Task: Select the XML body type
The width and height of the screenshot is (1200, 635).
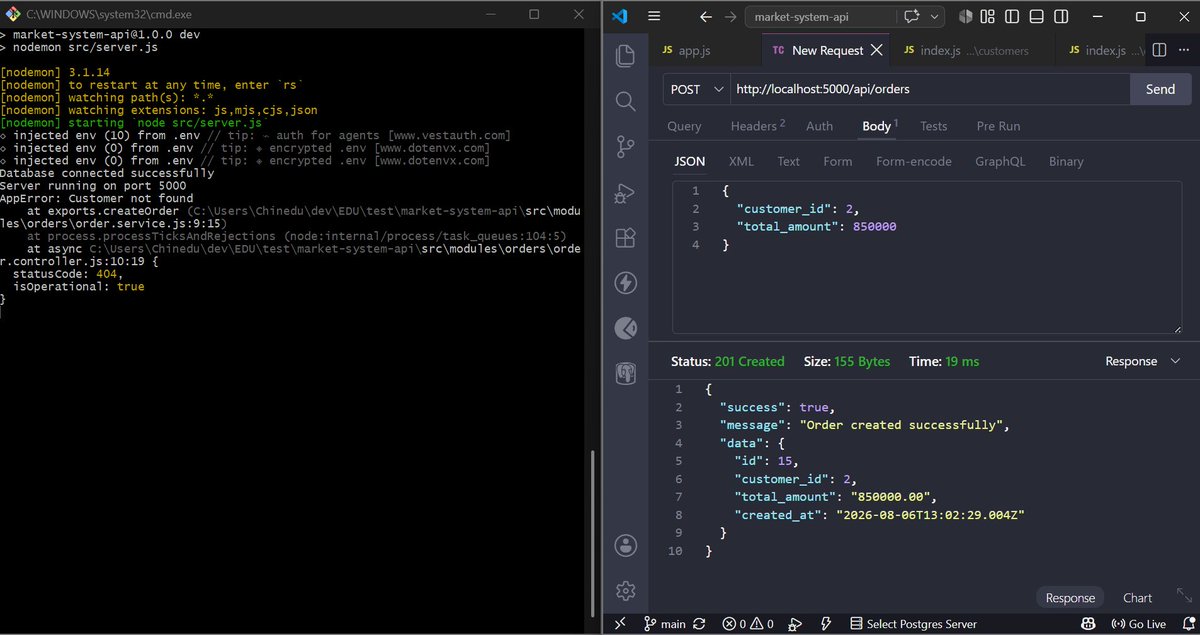Action: click(x=741, y=161)
